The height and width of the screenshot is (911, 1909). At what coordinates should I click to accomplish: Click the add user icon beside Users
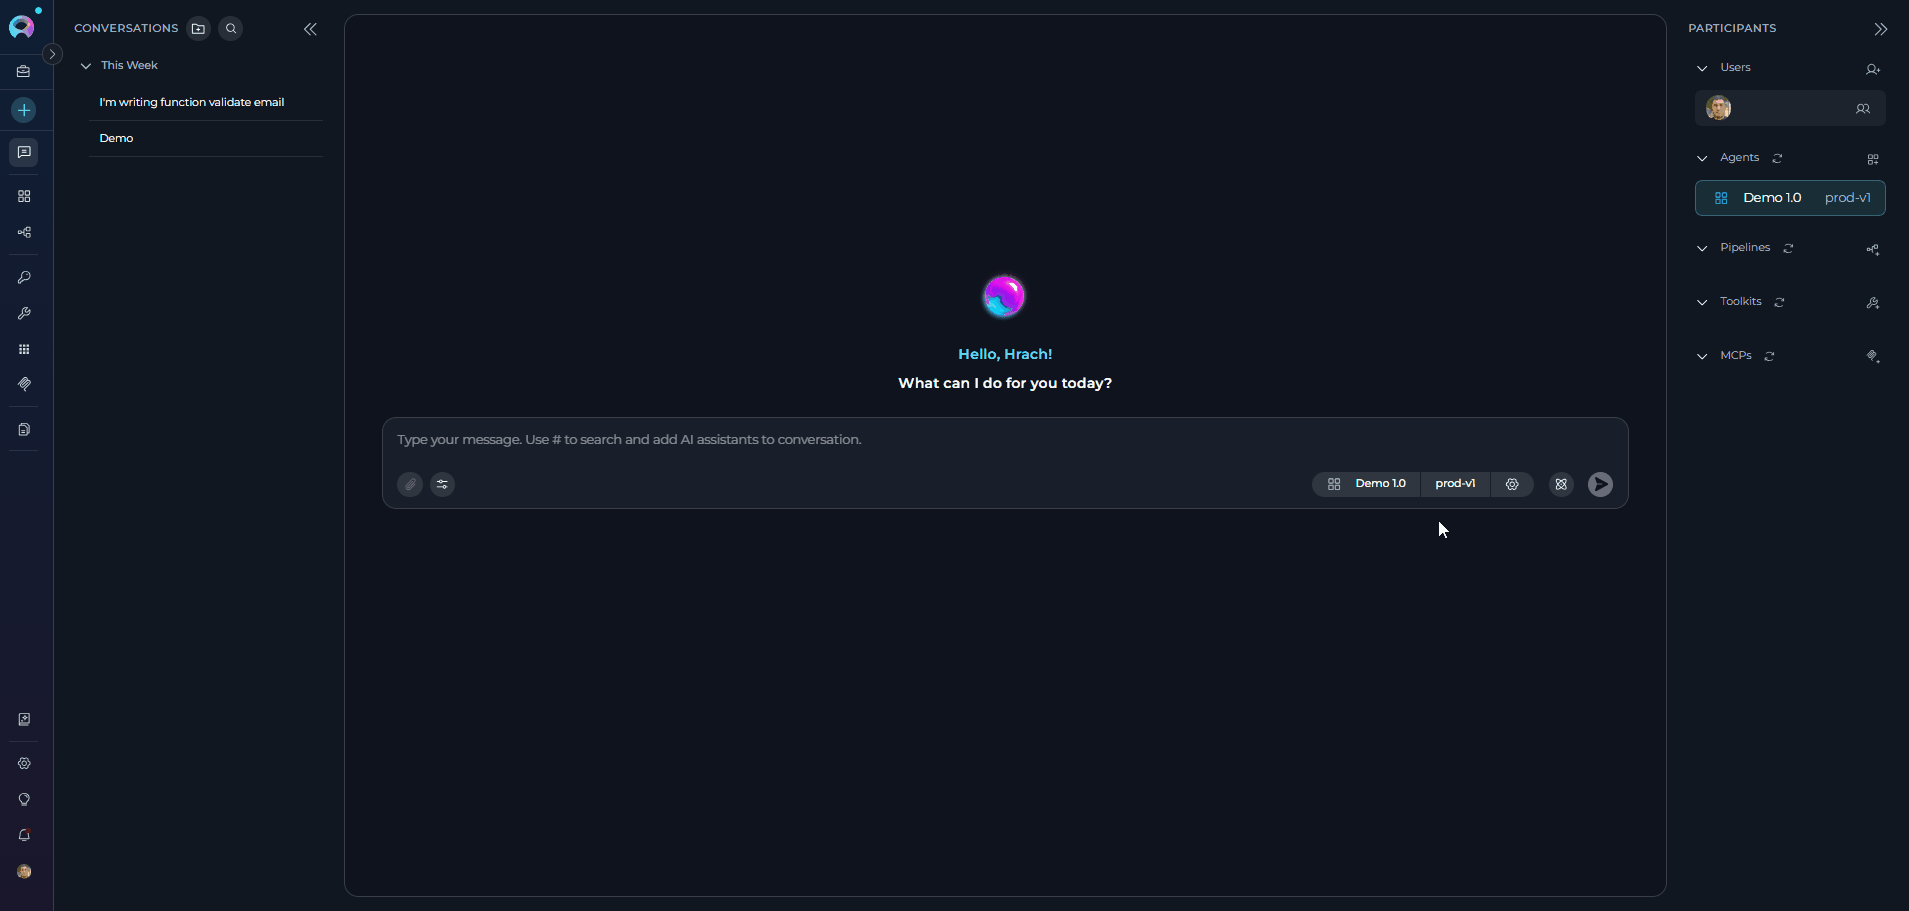coord(1872,69)
